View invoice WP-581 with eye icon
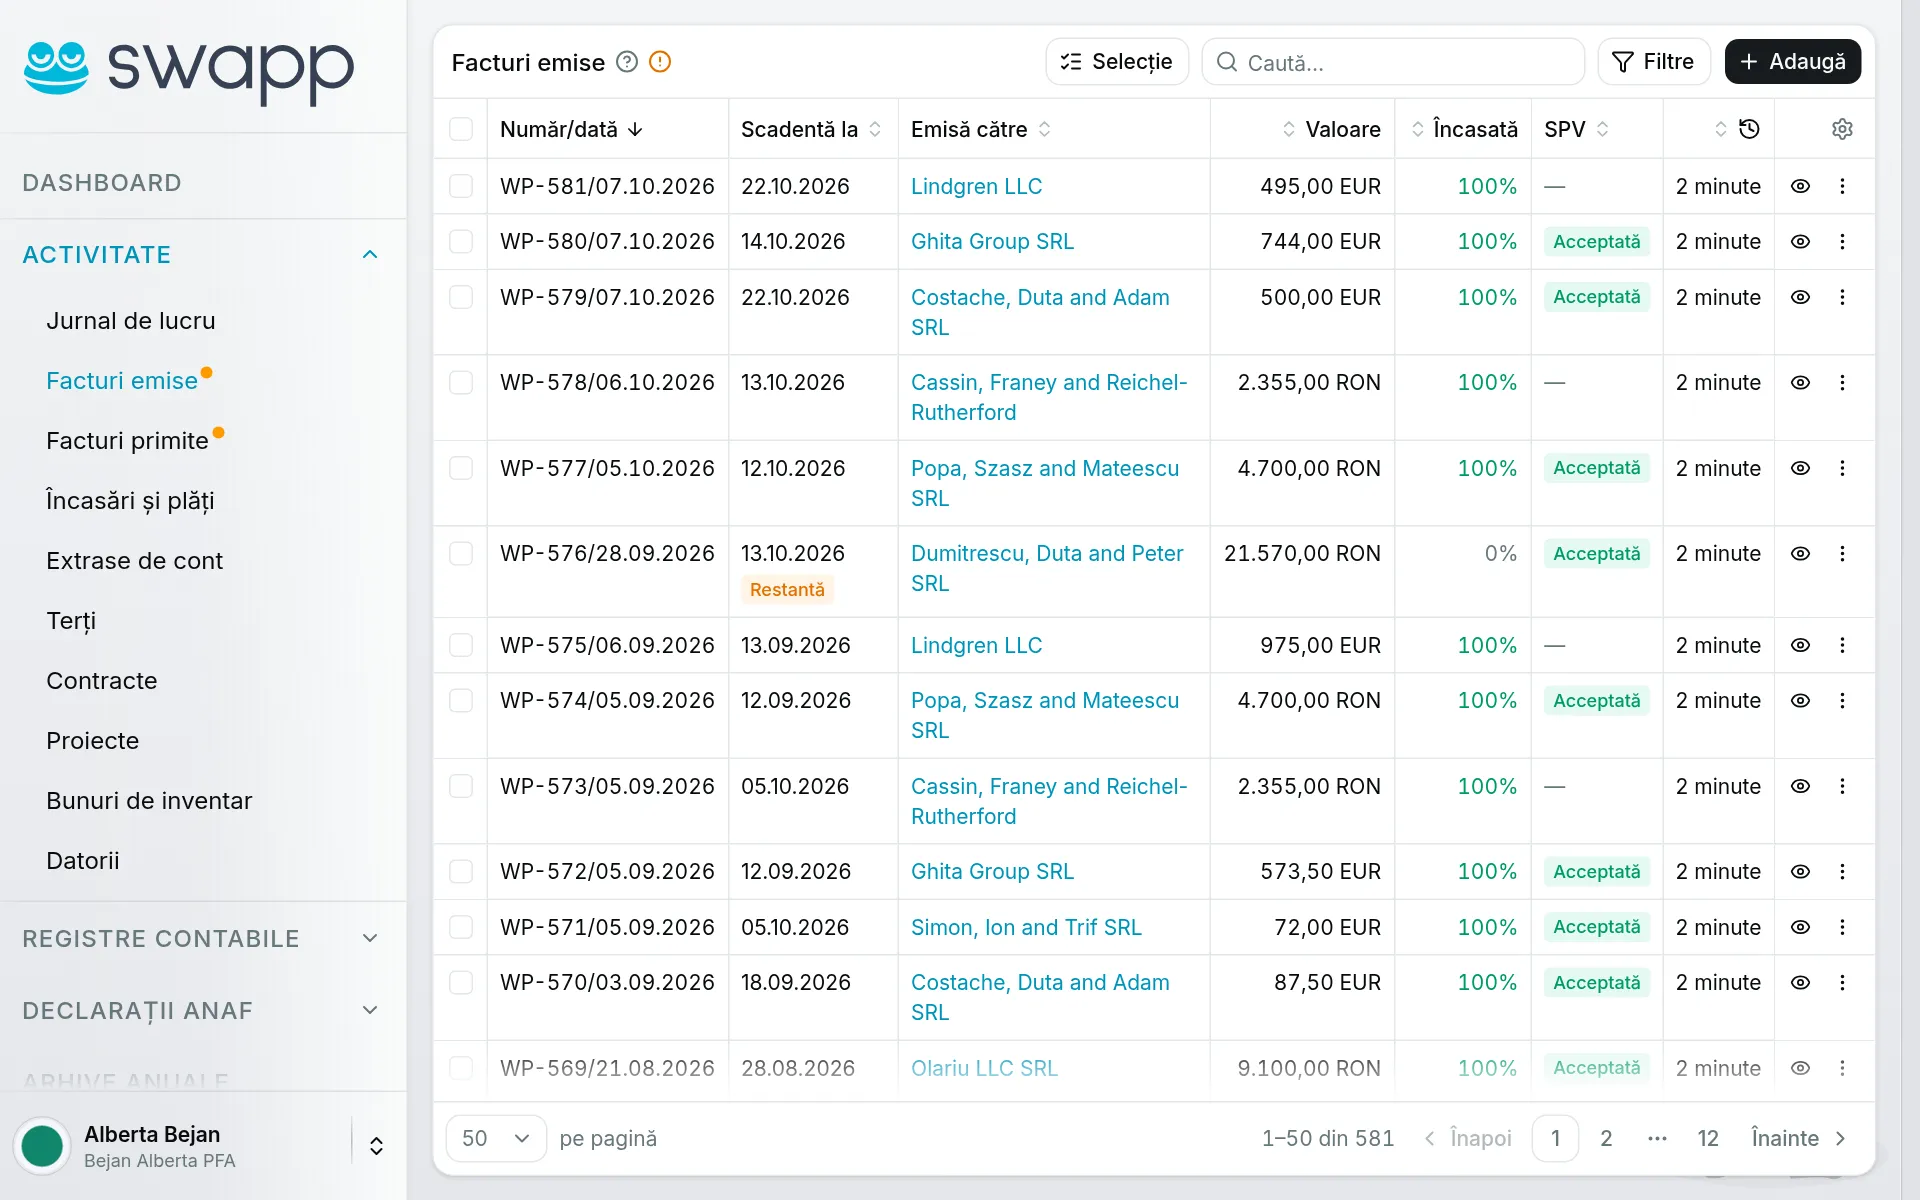 coord(1800,186)
